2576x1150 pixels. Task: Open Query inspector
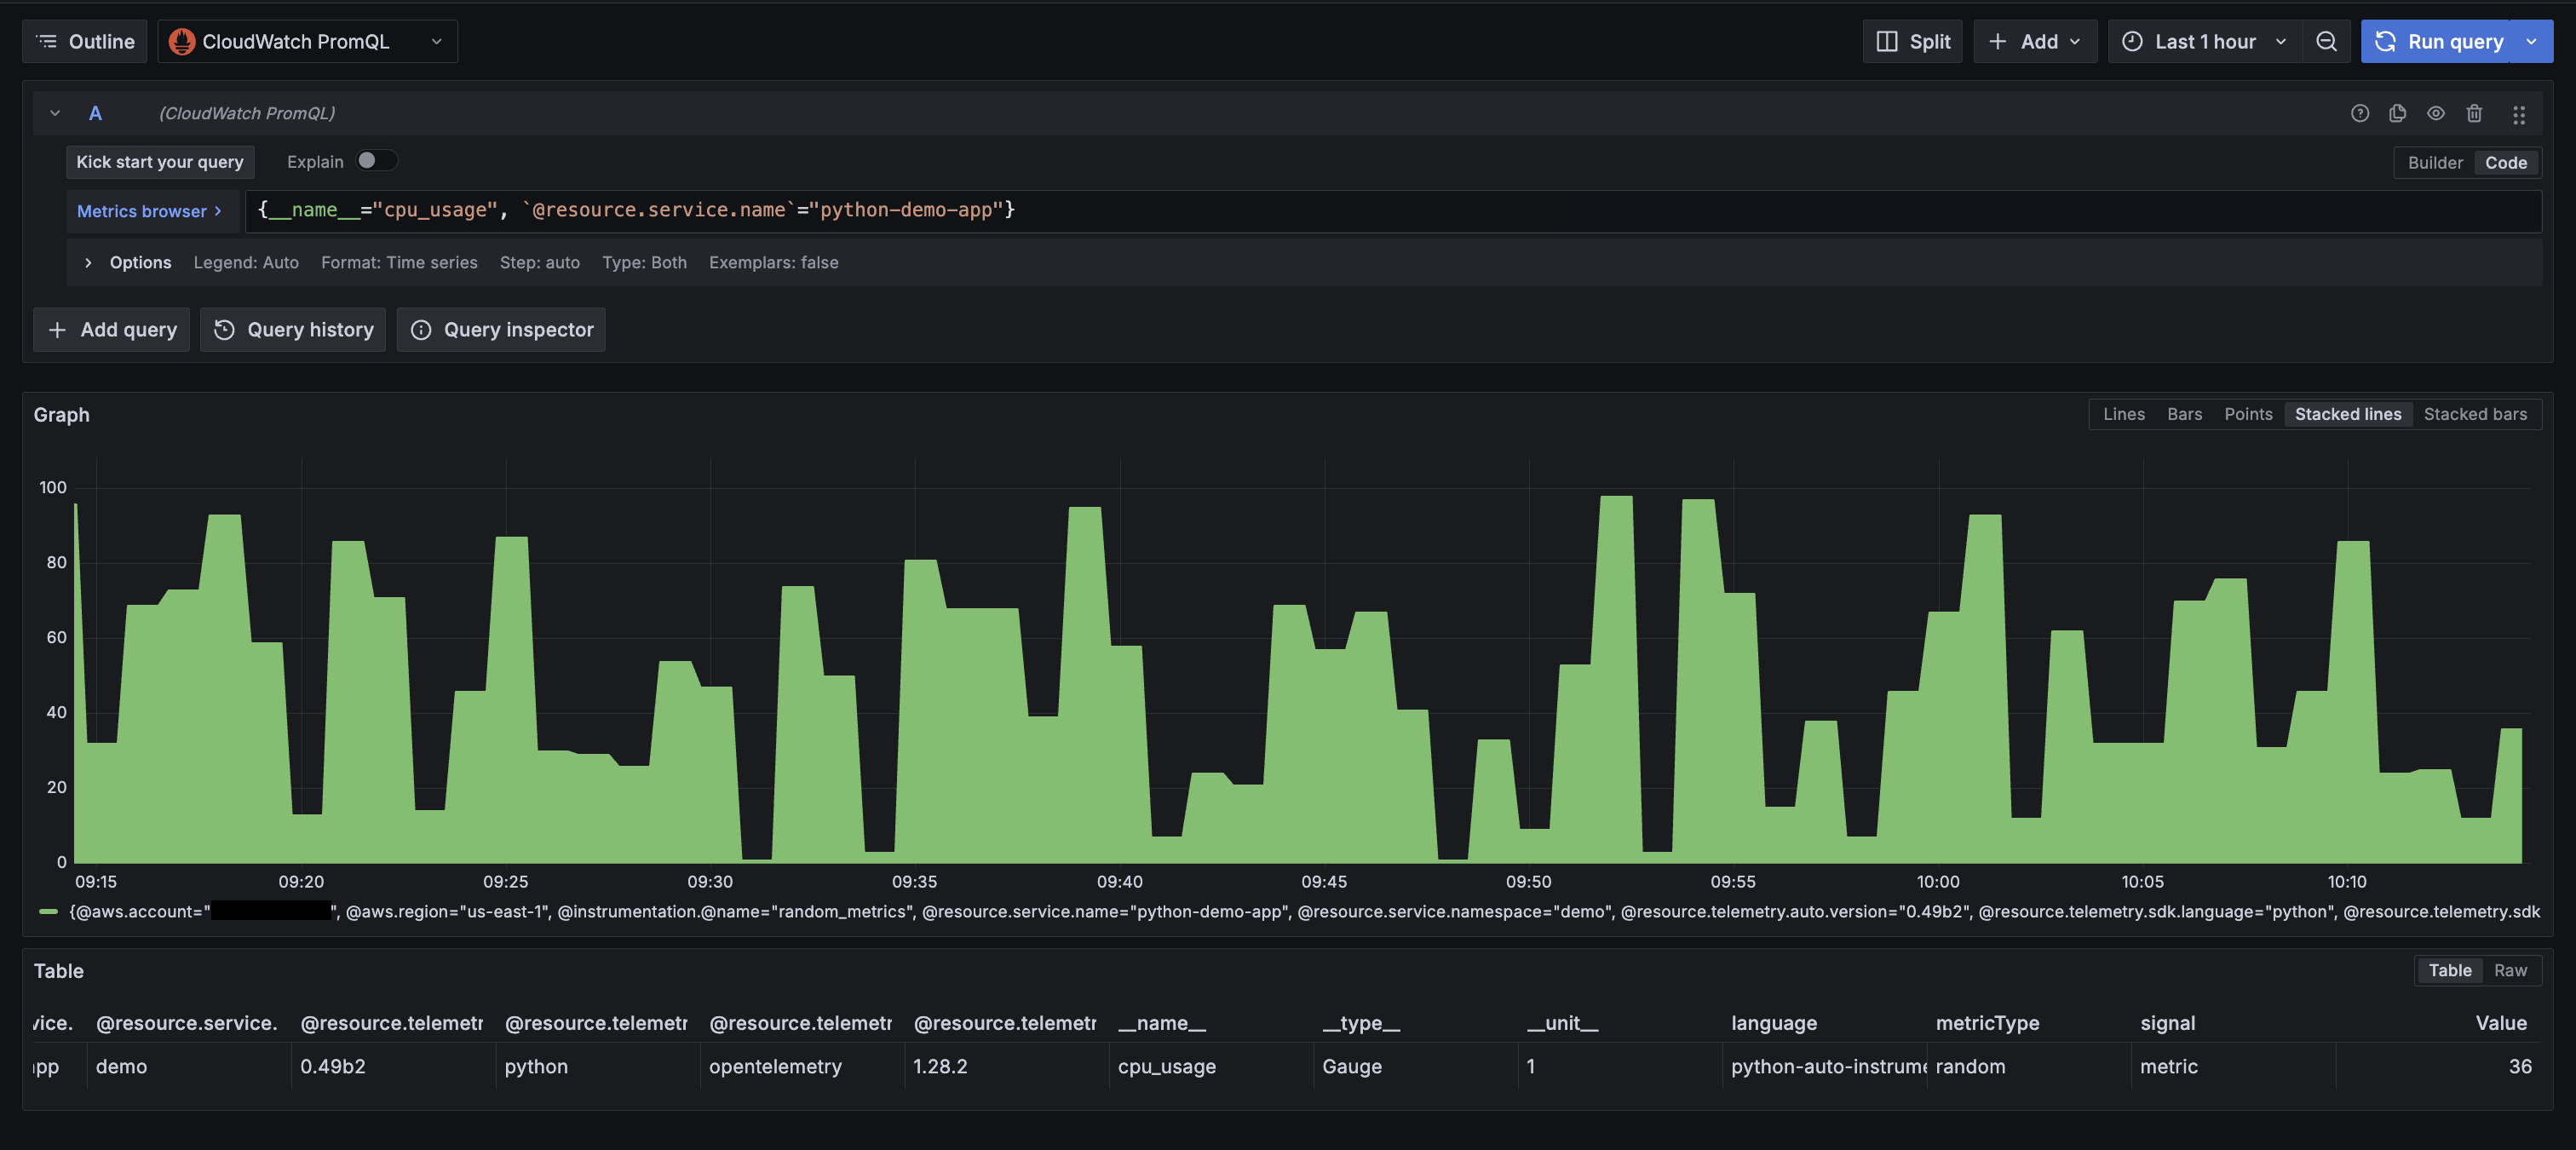(501, 329)
